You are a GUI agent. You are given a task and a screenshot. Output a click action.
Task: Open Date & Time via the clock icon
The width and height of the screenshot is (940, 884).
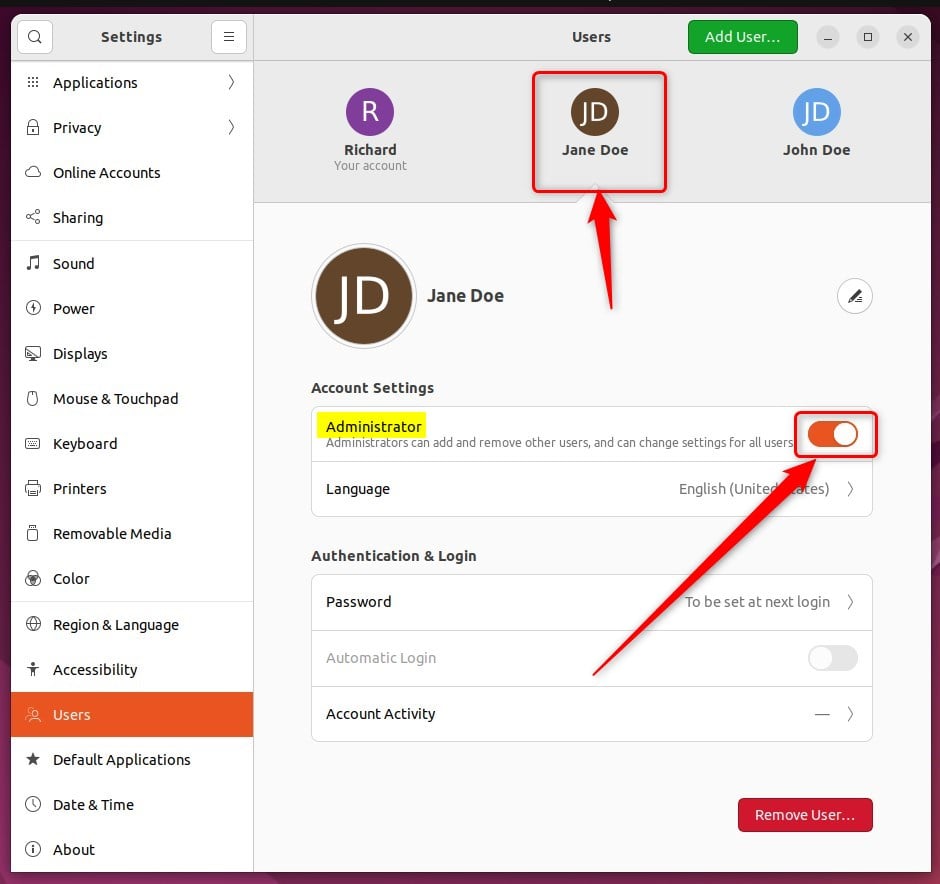pyautogui.click(x=31, y=804)
